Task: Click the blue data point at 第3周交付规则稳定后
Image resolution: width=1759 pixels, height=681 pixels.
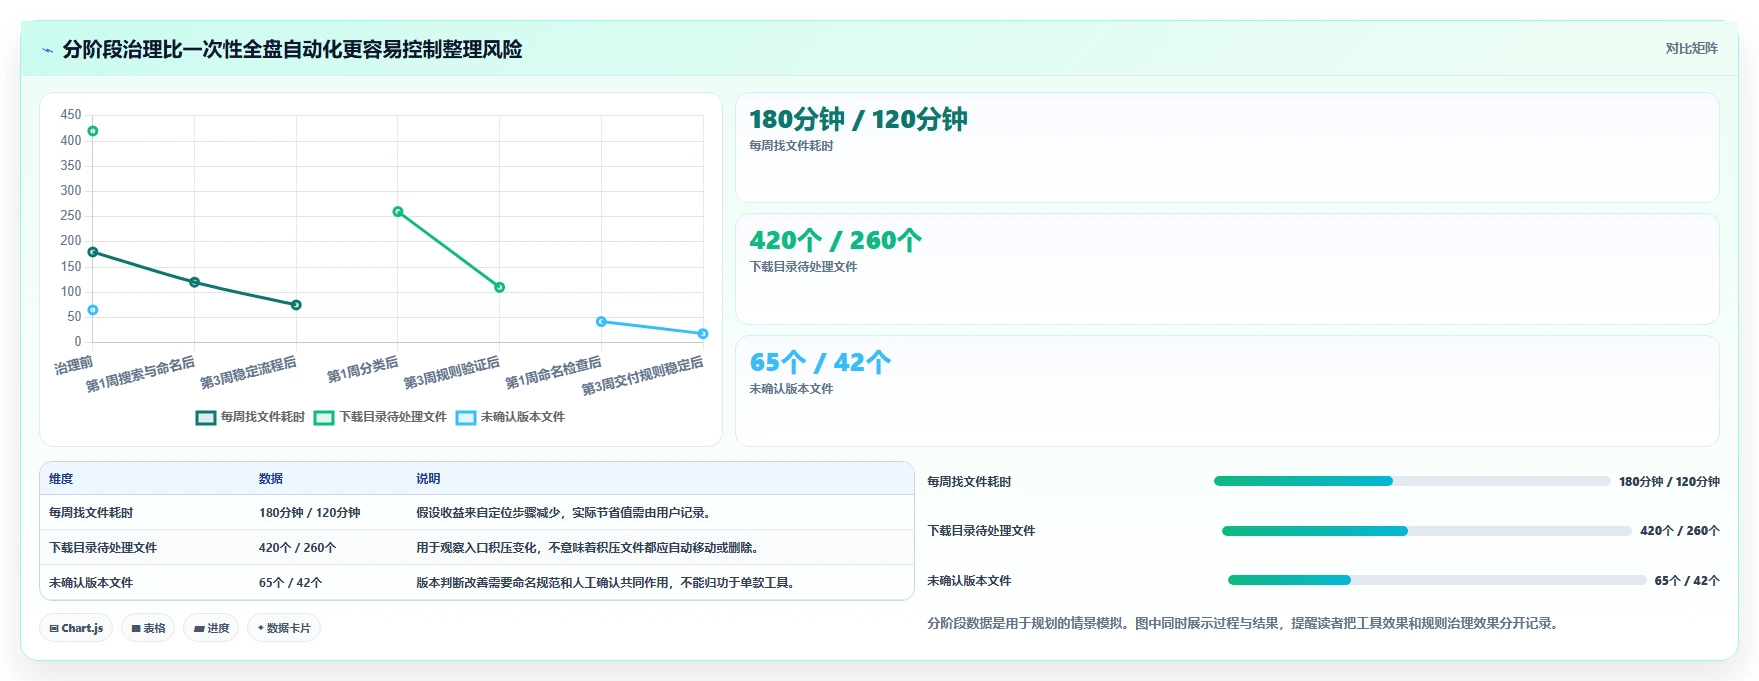Action: [x=703, y=334]
